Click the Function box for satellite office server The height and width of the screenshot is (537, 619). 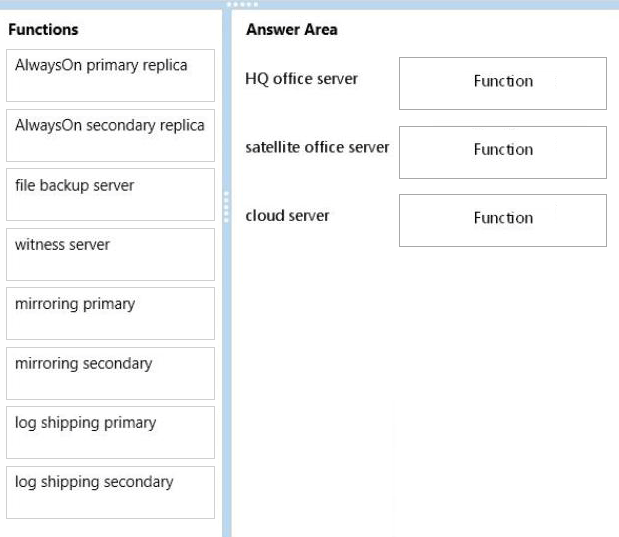pyautogui.click(x=502, y=151)
